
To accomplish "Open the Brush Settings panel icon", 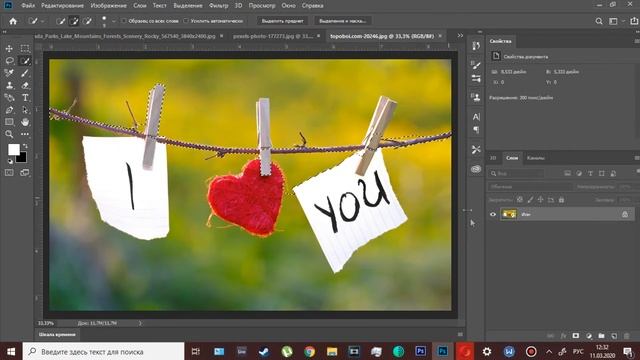I will pos(476,65).
